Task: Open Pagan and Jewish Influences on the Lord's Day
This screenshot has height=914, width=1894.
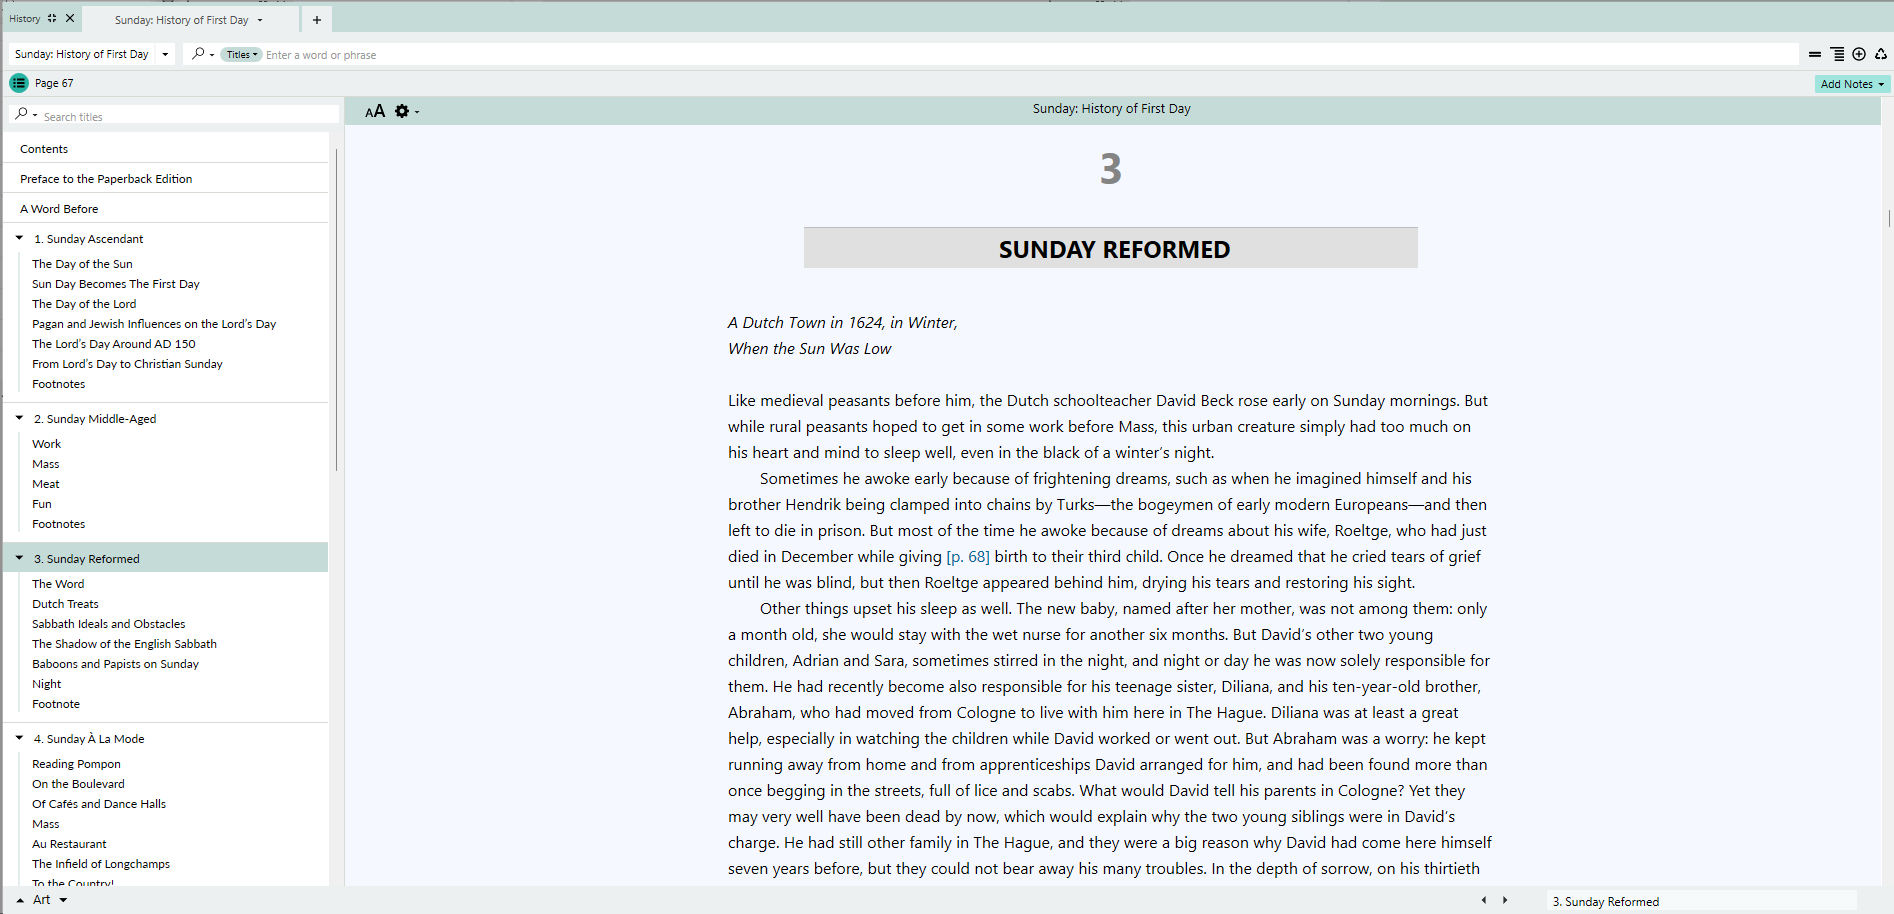Action: click(154, 324)
